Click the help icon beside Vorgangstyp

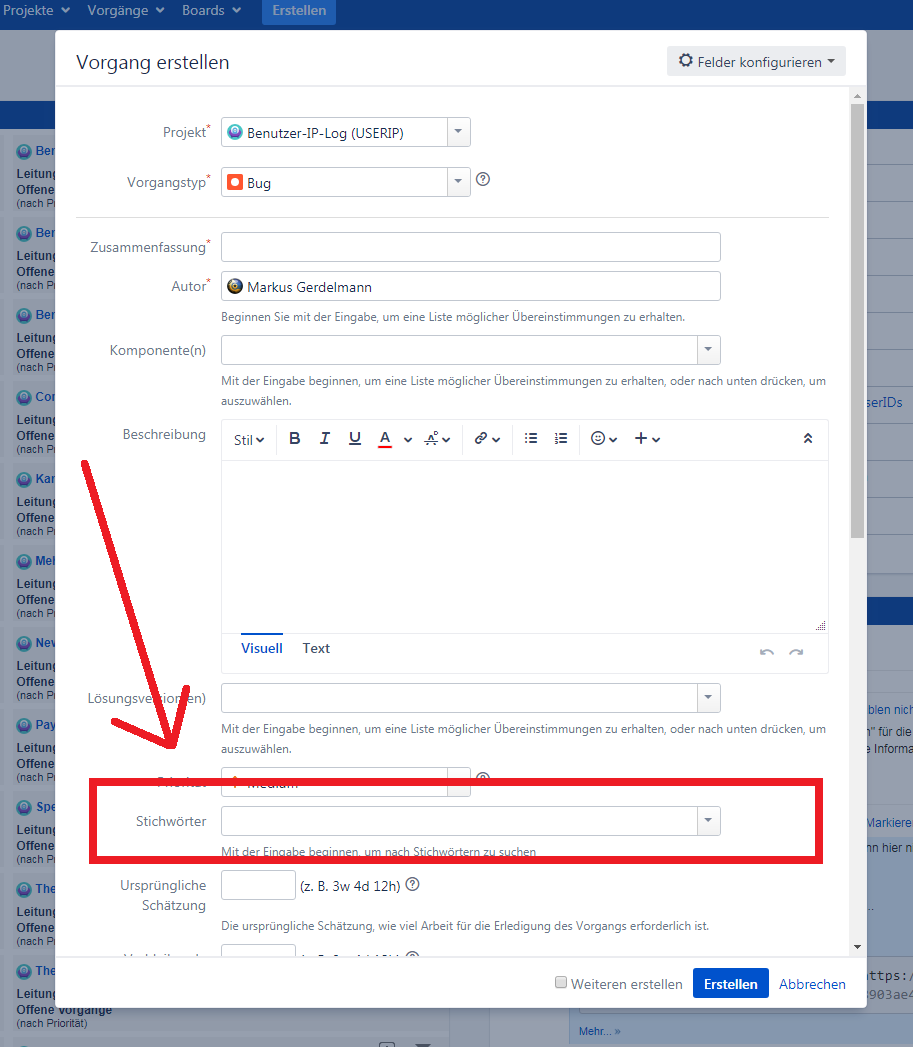[483, 181]
